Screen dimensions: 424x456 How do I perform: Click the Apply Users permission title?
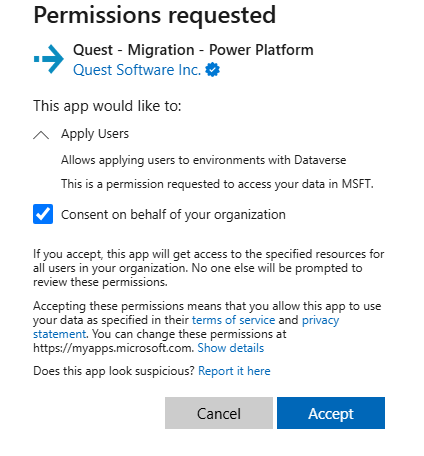95,134
